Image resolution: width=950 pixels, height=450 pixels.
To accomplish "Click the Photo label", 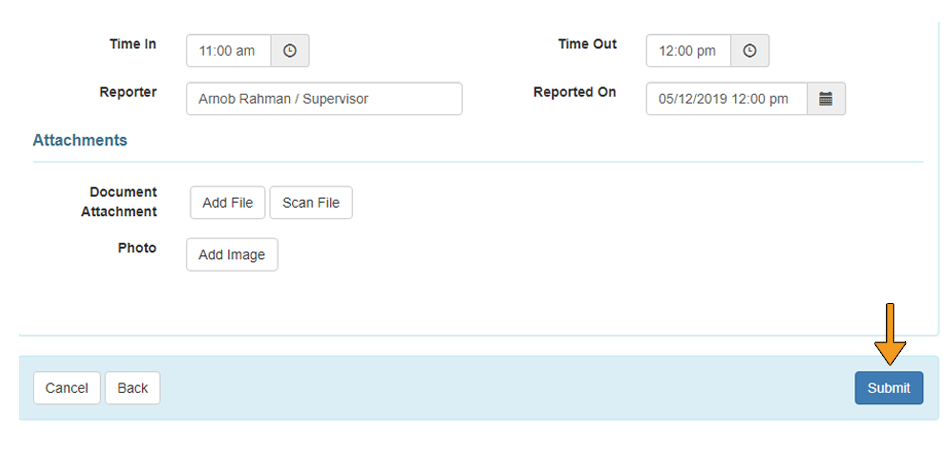I will tap(138, 248).
